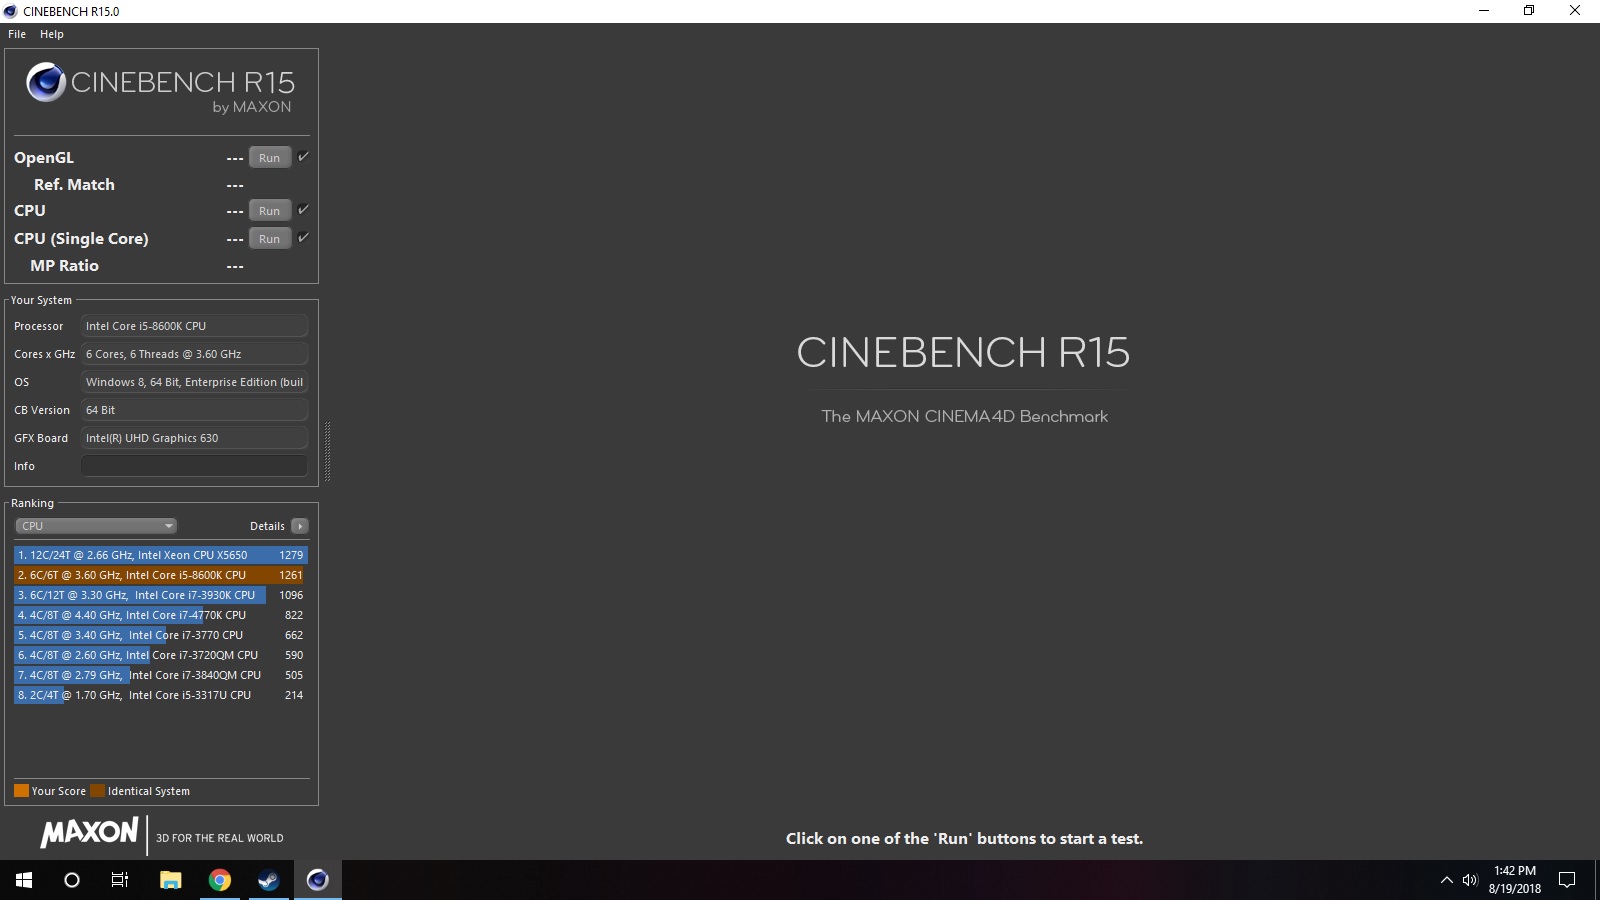Screen dimensions: 1600x900
Task: Click the Your Score orange swatch
Action: [x=21, y=791]
